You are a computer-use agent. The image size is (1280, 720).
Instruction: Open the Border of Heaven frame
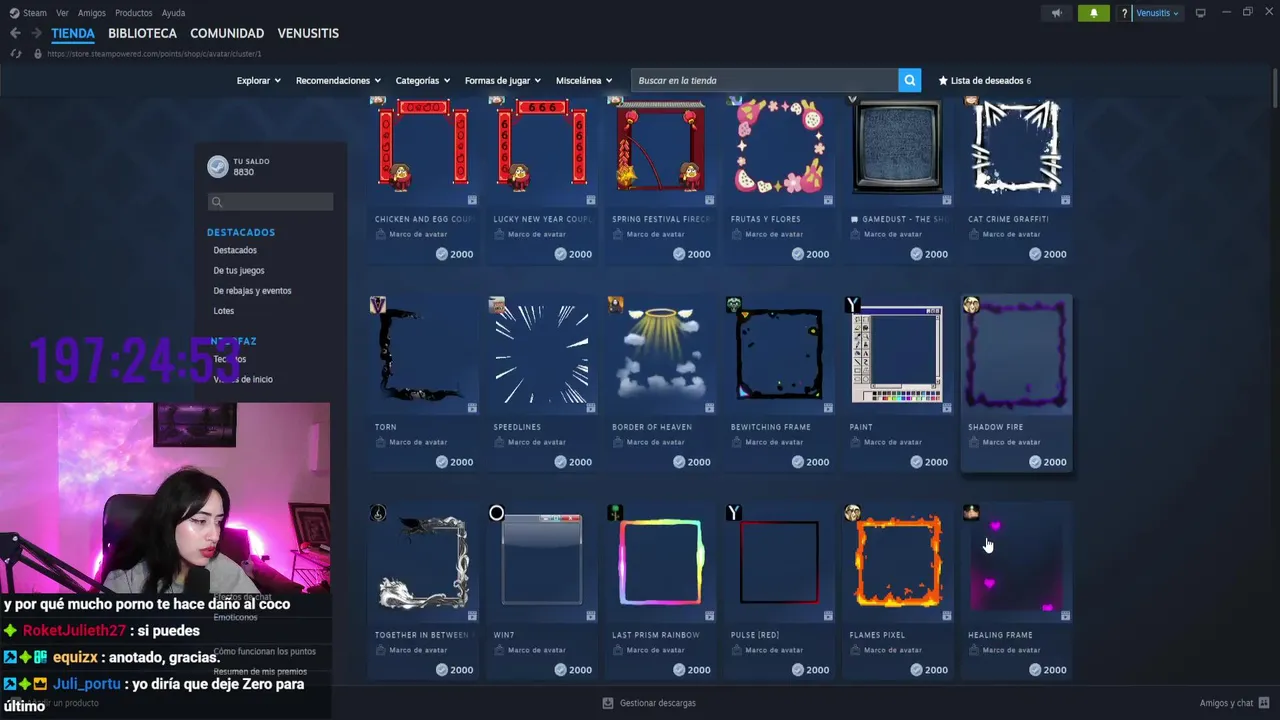660,355
